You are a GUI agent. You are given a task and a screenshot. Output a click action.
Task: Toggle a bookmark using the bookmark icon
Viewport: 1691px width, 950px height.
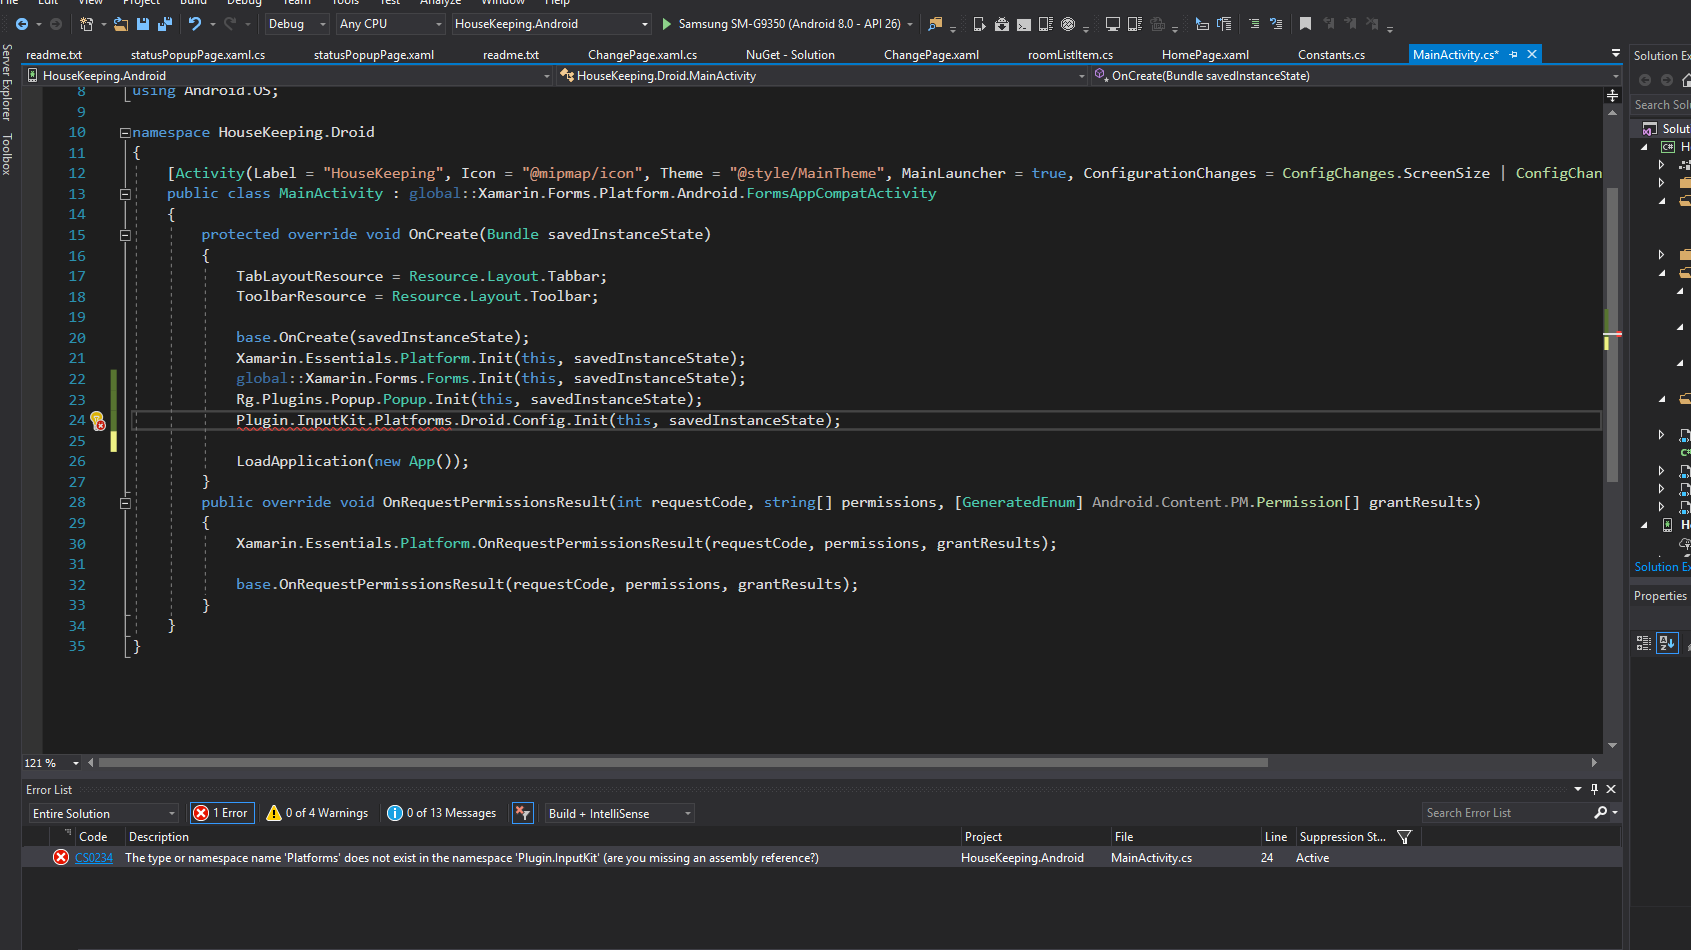tap(1306, 24)
